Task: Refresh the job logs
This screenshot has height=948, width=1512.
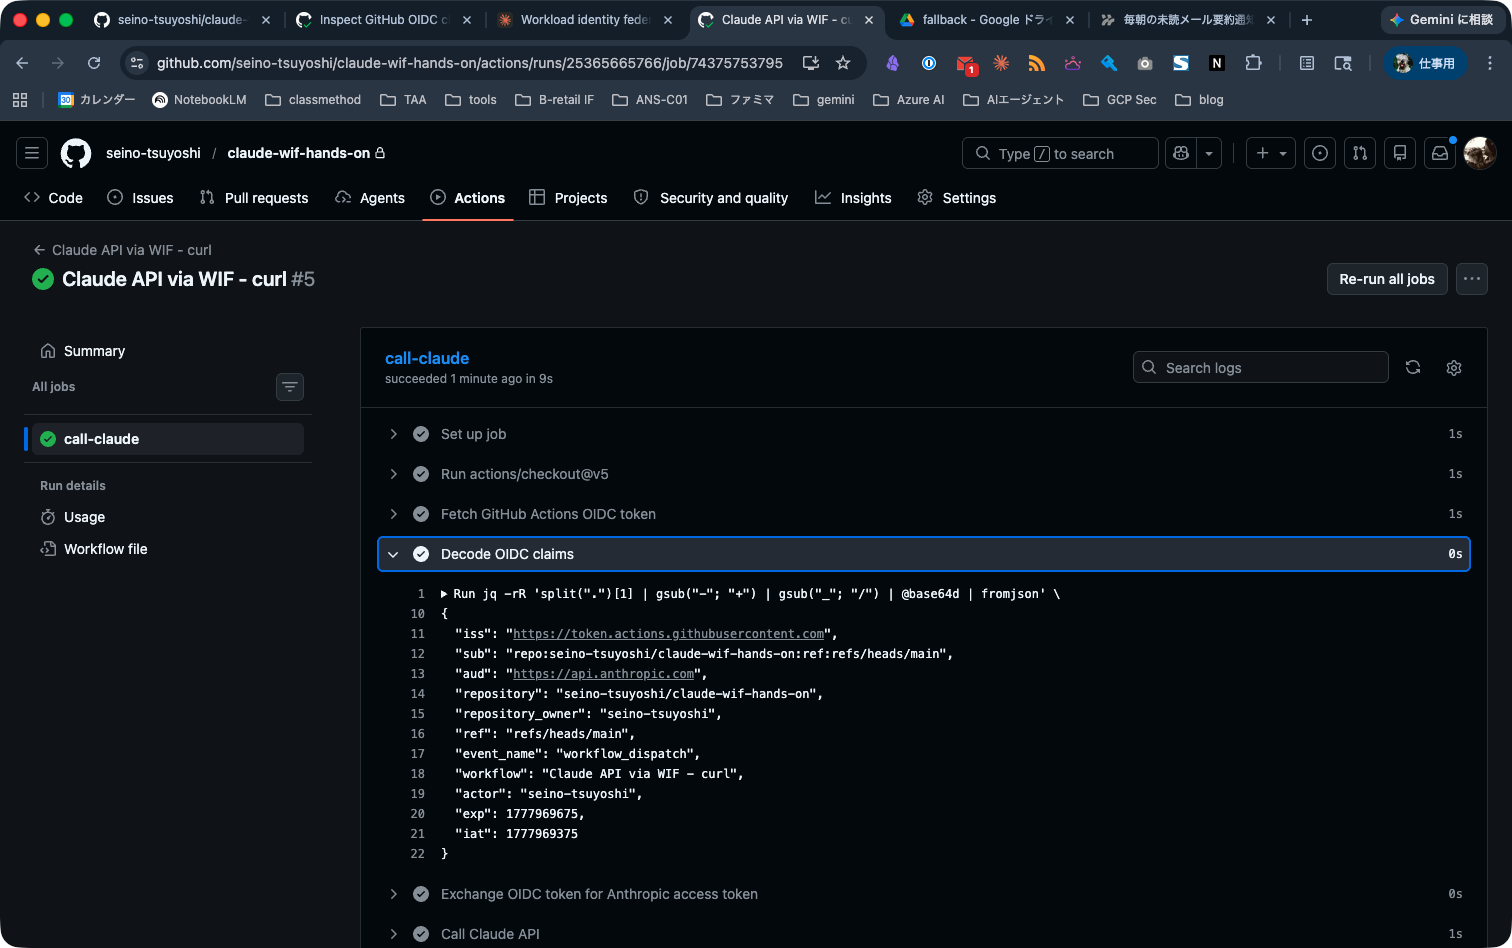Action: [x=1413, y=367]
